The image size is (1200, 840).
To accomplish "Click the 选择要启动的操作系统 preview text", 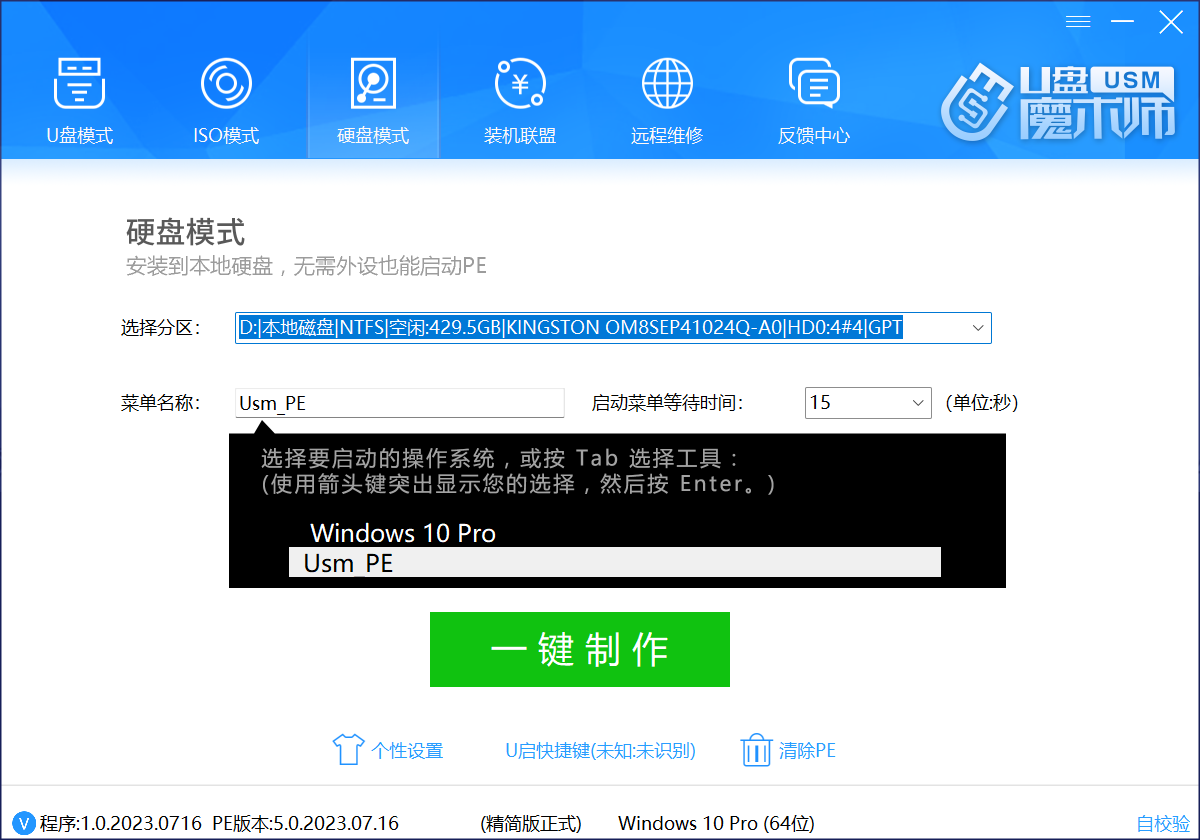I will click(500, 459).
